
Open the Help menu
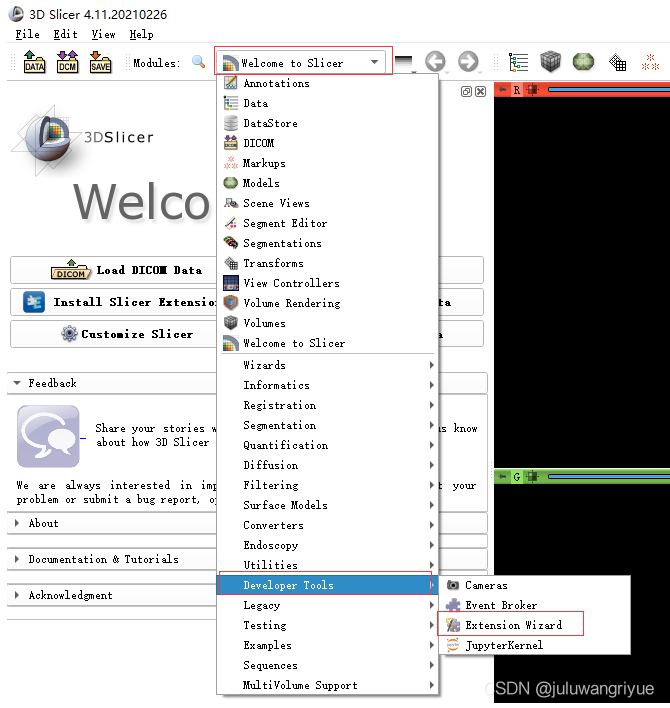tap(141, 34)
